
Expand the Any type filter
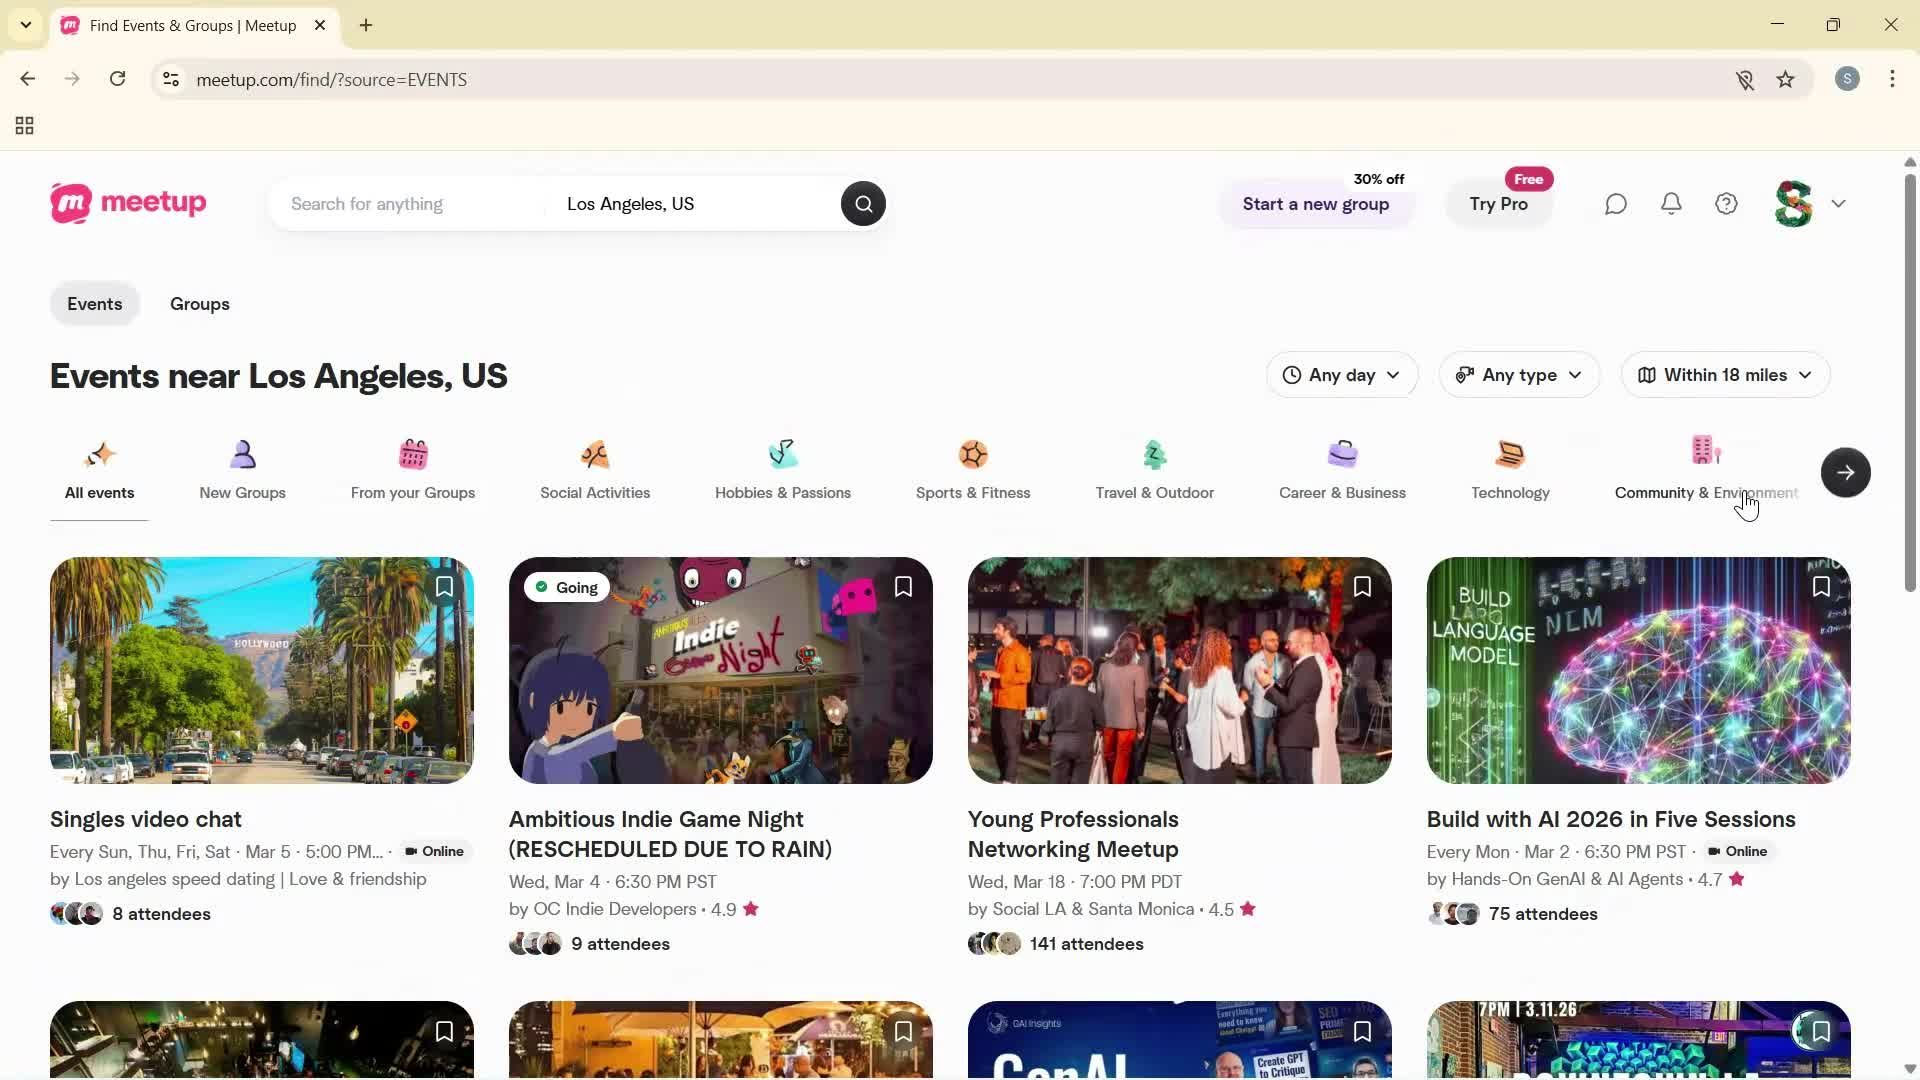coord(1518,374)
